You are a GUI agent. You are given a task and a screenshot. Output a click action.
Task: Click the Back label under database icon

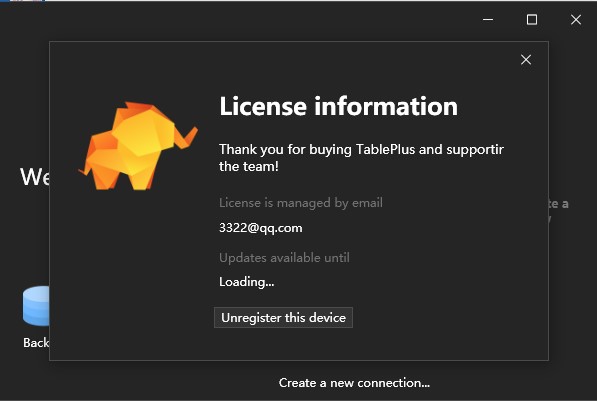tap(36, 343)
